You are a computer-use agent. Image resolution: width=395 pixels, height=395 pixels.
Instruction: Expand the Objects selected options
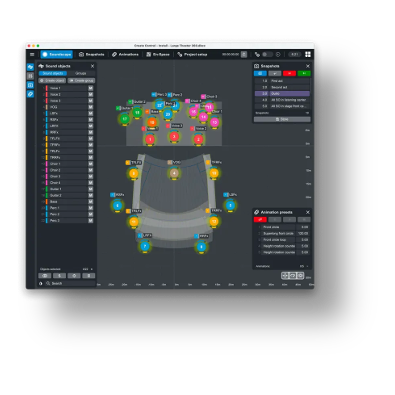pyautogui.click(x=92, y=269)
